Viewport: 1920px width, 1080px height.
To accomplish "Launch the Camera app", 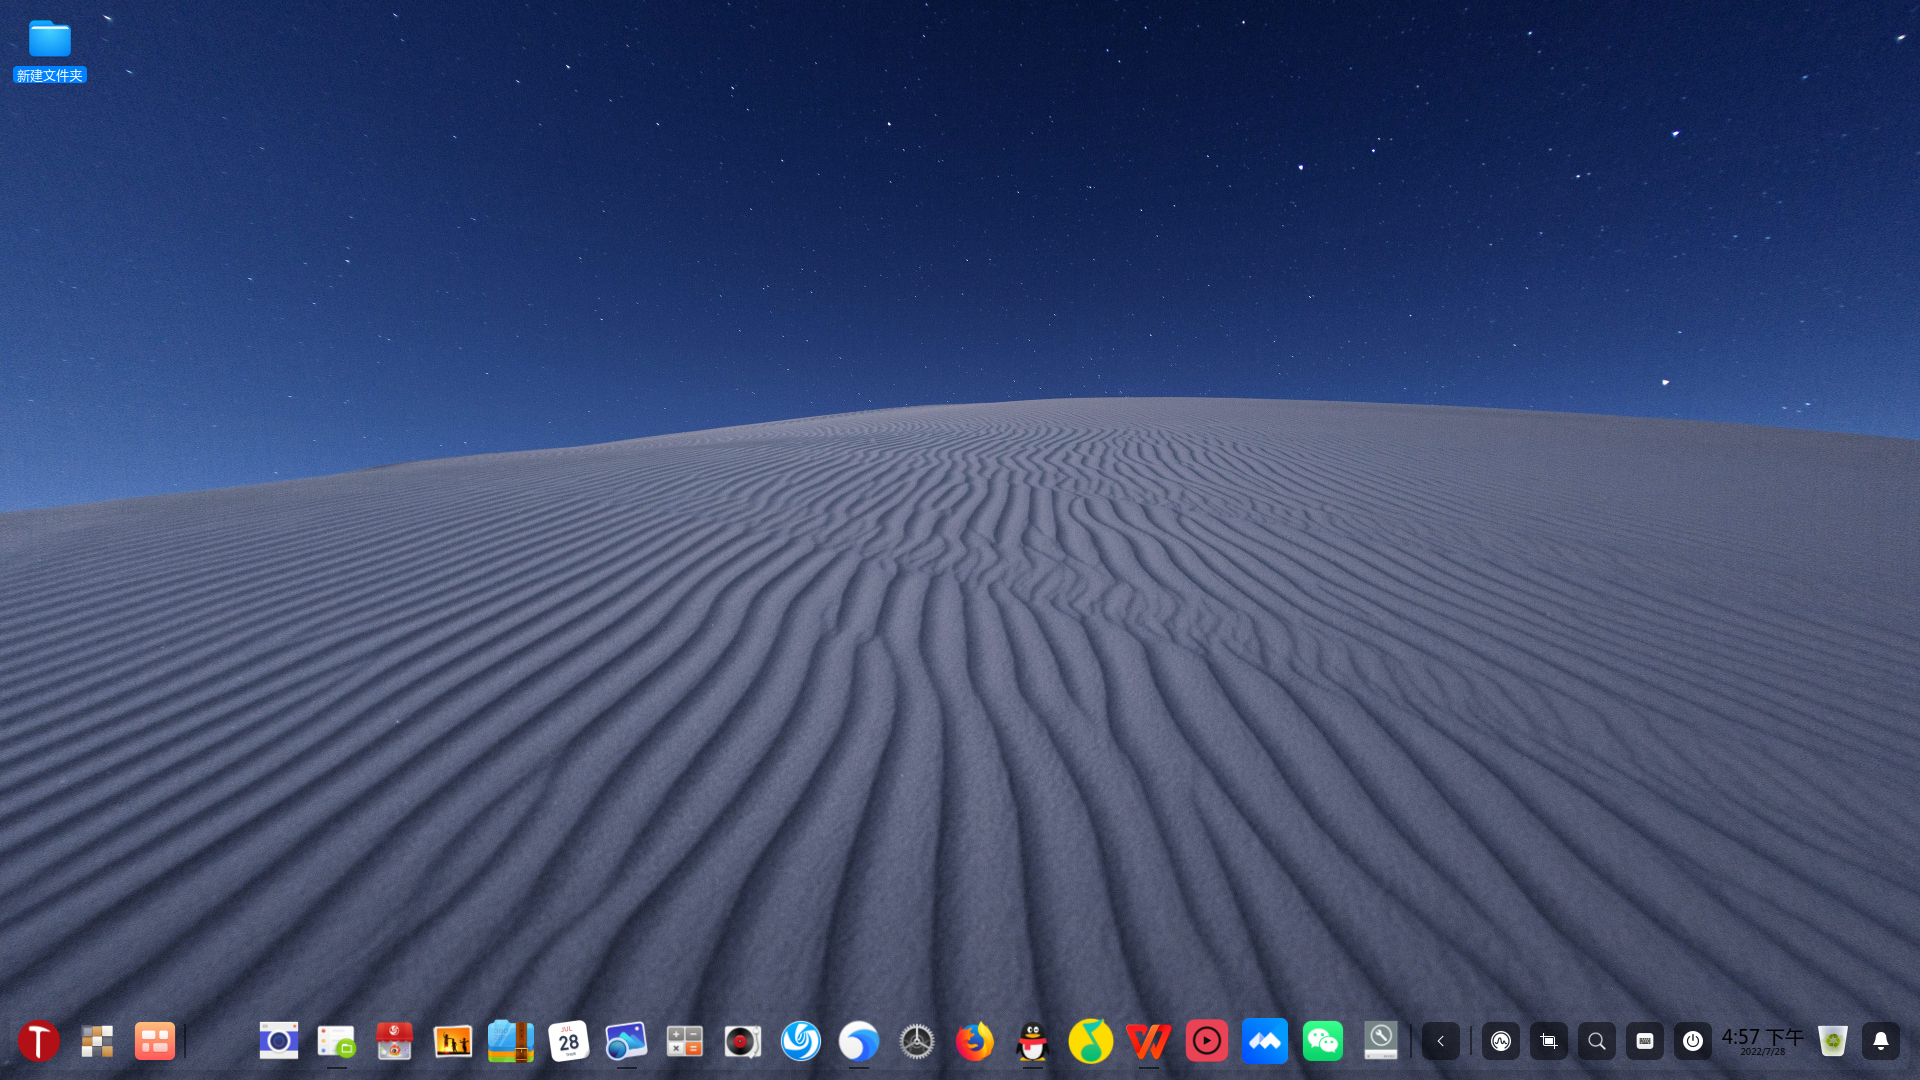I will point(278,1040).
